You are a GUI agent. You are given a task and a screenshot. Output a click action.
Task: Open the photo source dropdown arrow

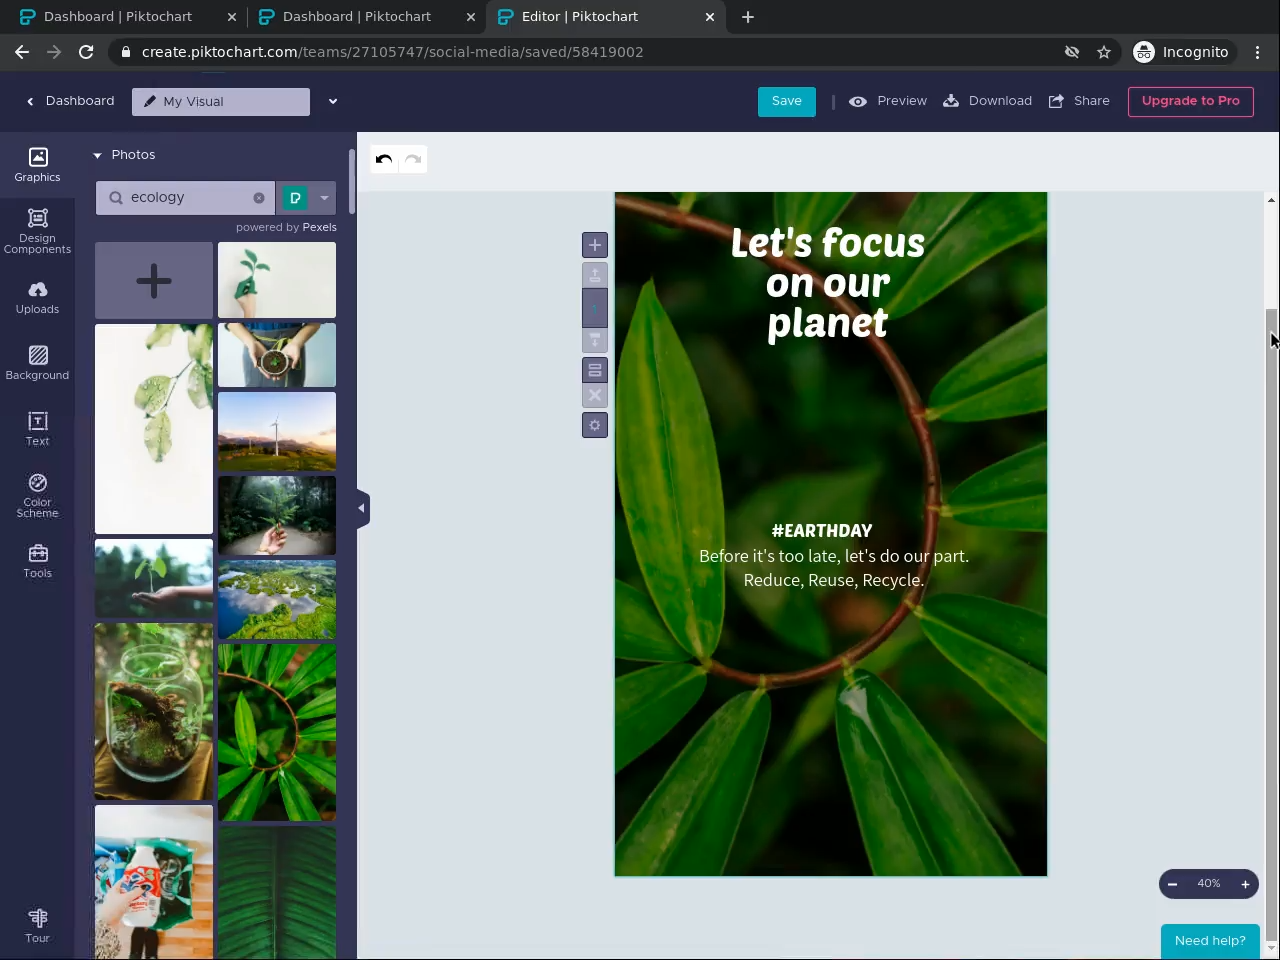pos(324,198)
